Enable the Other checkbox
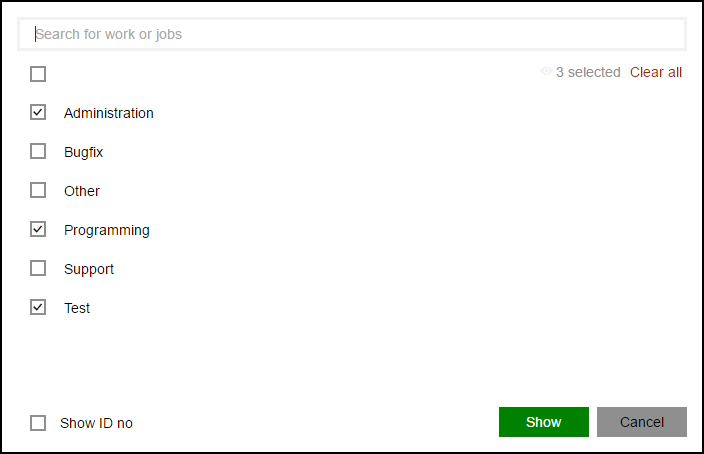 coord(38,190)
